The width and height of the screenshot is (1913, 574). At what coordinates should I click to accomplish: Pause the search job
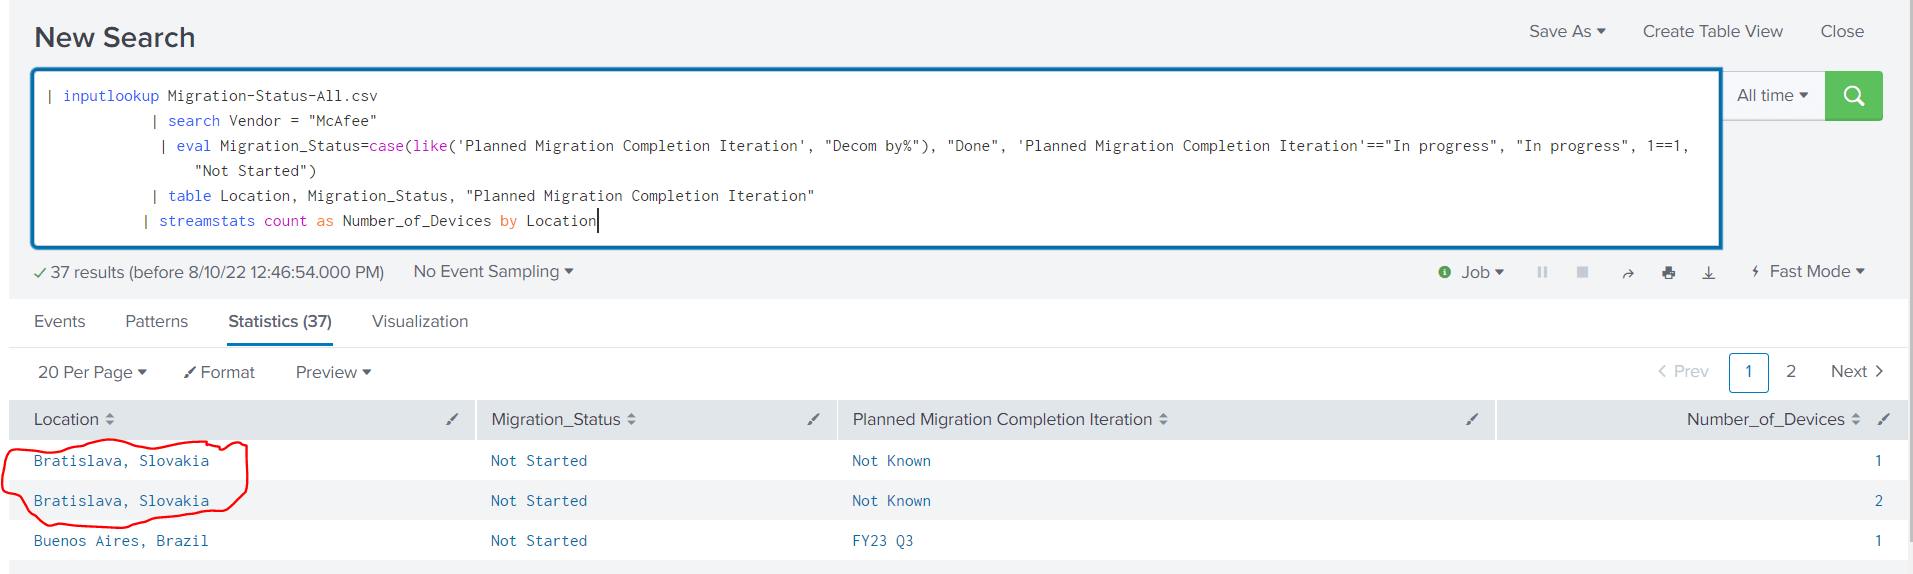click(x=1542, y=272)
